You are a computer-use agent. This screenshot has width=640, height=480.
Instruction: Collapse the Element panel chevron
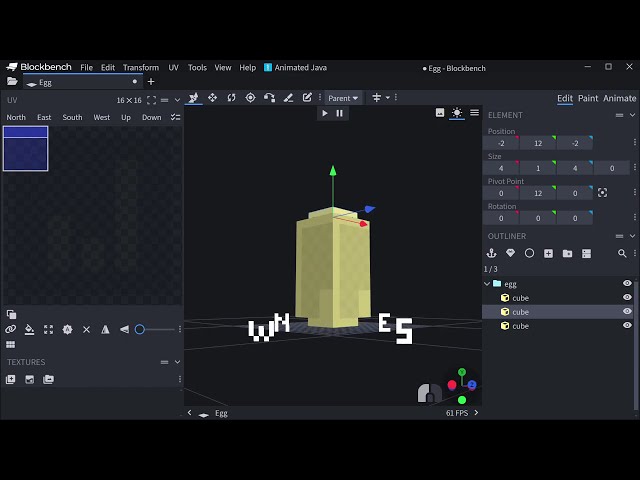(x=632, y=115)
